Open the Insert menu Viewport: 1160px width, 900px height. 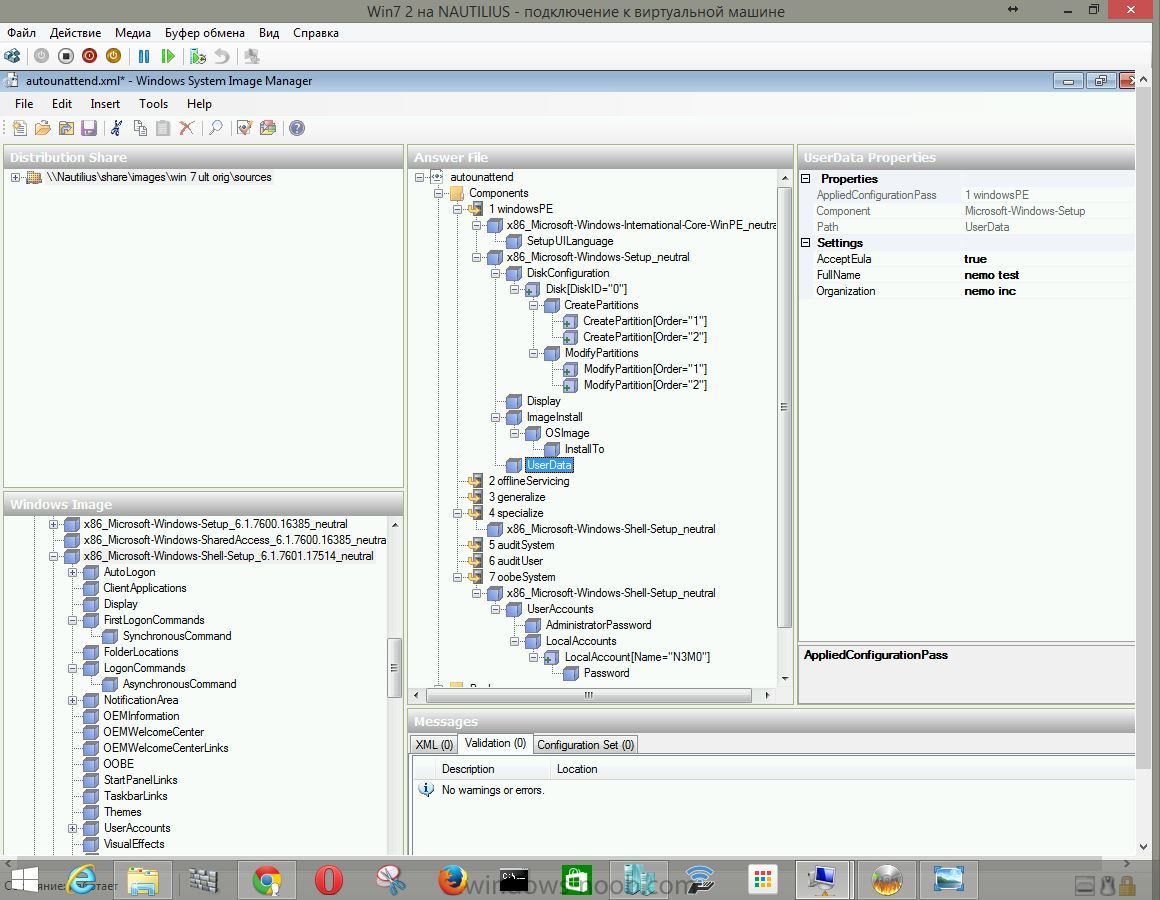[105, 104]
